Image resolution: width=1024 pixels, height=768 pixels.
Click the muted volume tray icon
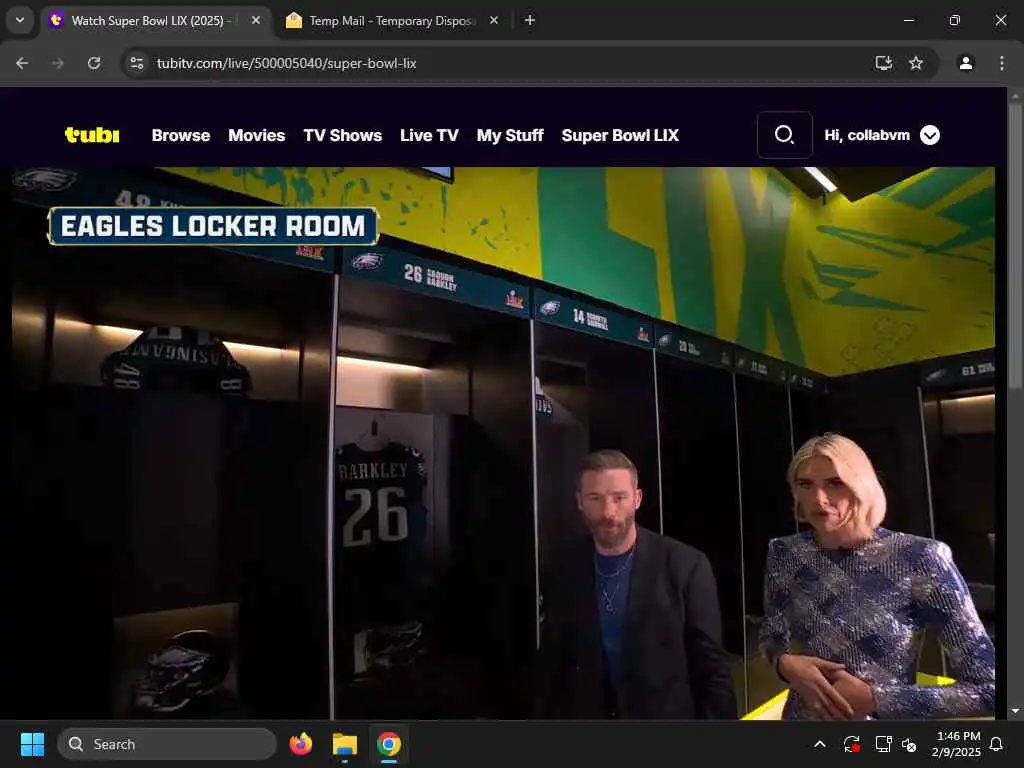coord(909,744)
